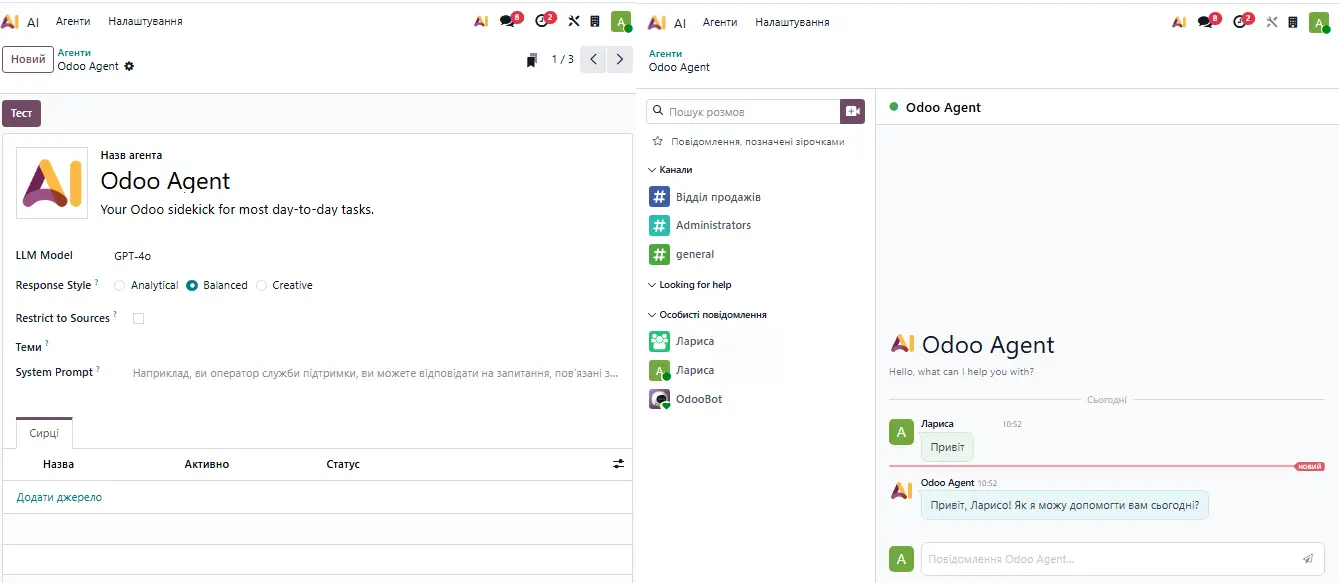Click the debug tools icon in left pane

click(574, 21)
